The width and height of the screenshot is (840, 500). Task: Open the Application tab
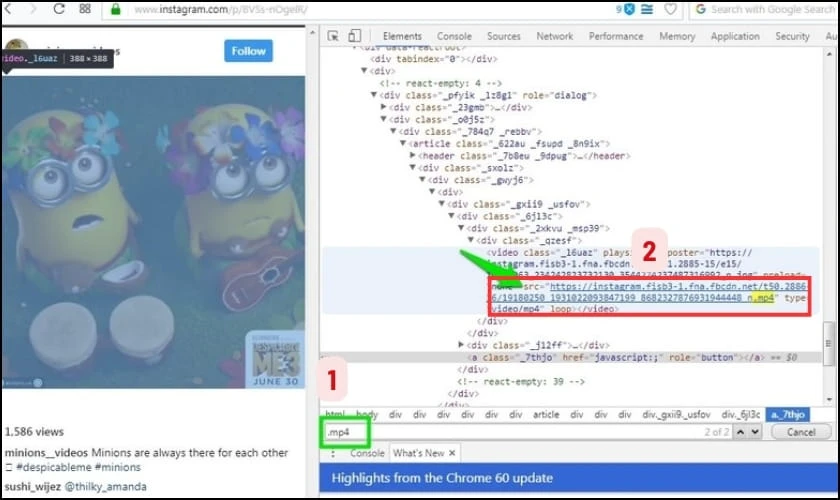click(x=735, y=36)
